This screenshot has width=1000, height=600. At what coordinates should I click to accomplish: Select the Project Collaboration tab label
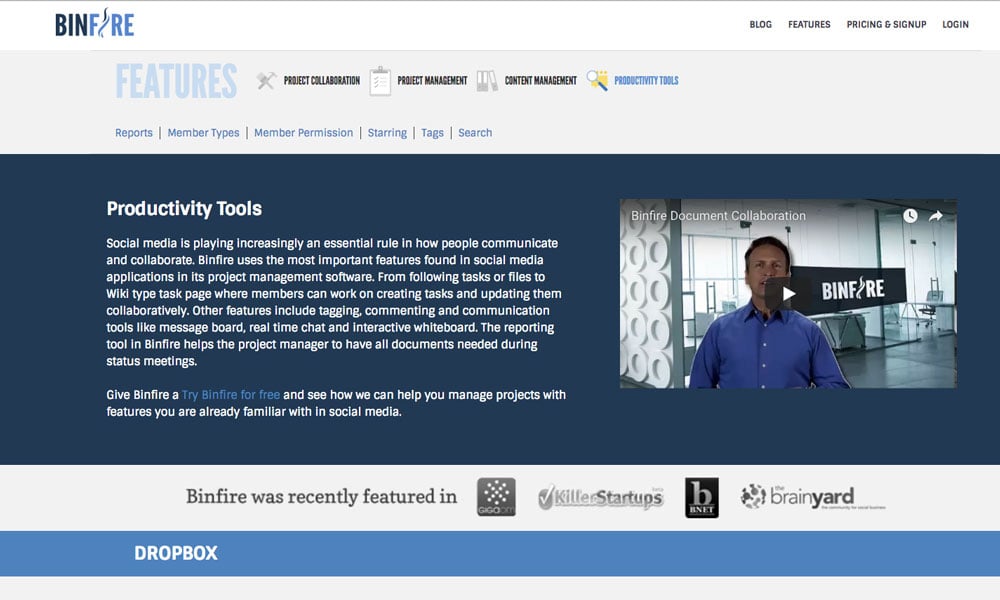321,80
